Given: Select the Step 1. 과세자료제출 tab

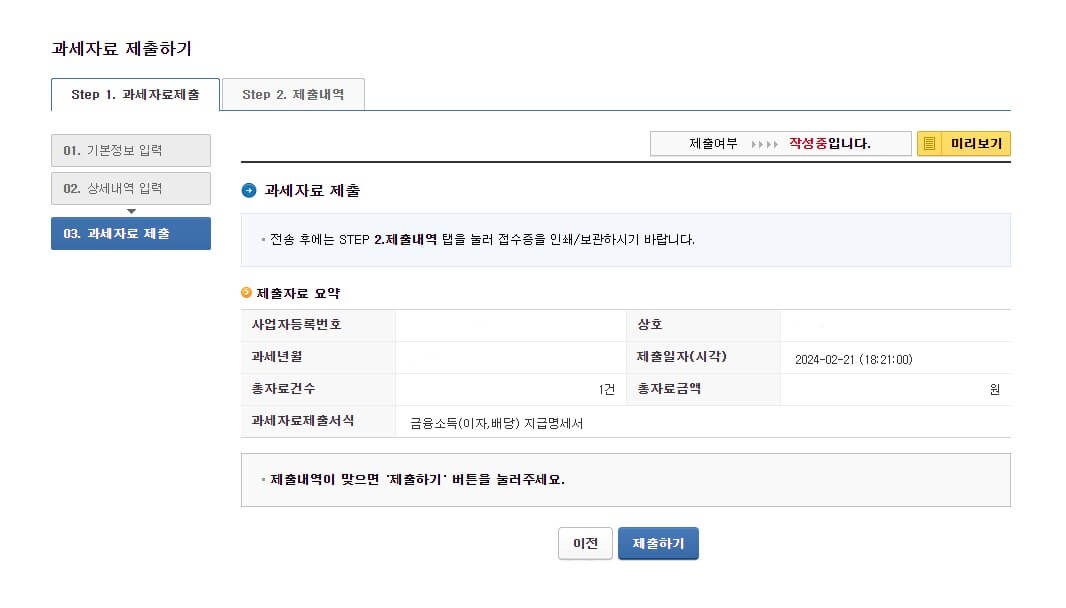Looking at the screenshot, I should click(135, 94).
